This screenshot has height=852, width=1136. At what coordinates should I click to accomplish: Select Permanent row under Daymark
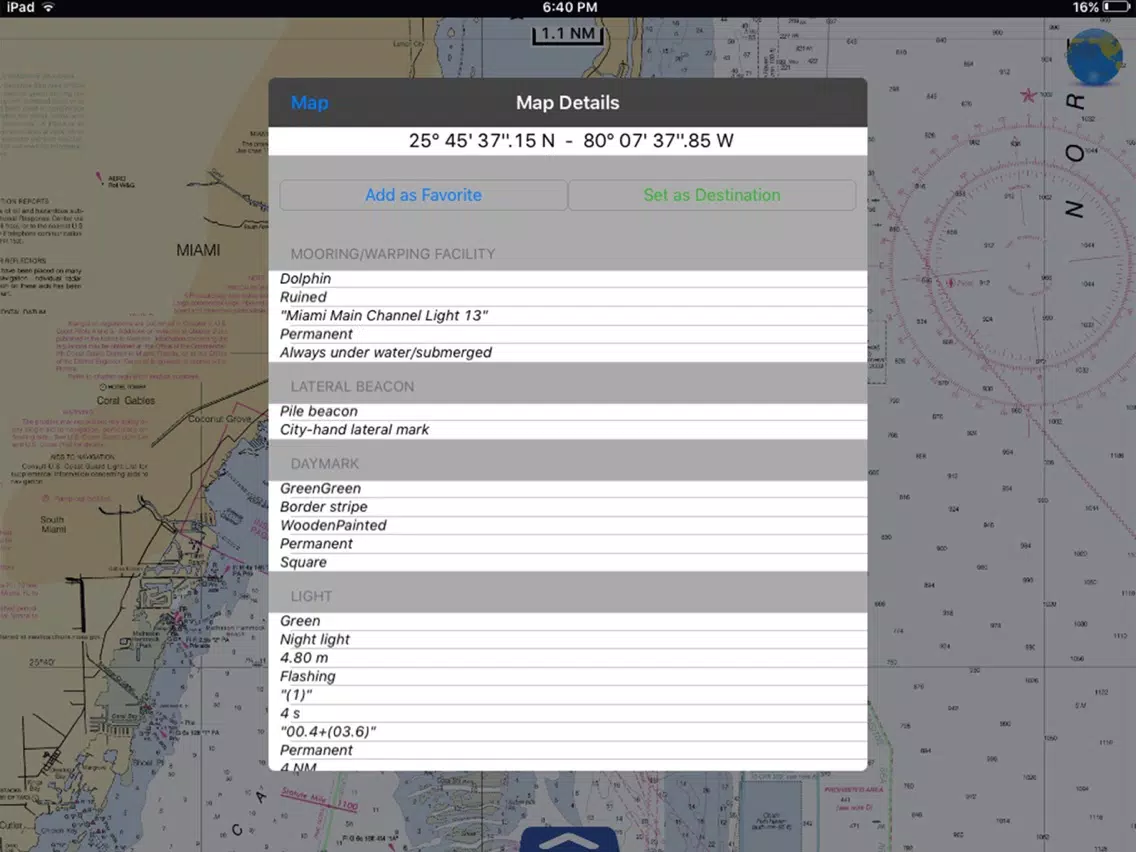coord(567,544)
